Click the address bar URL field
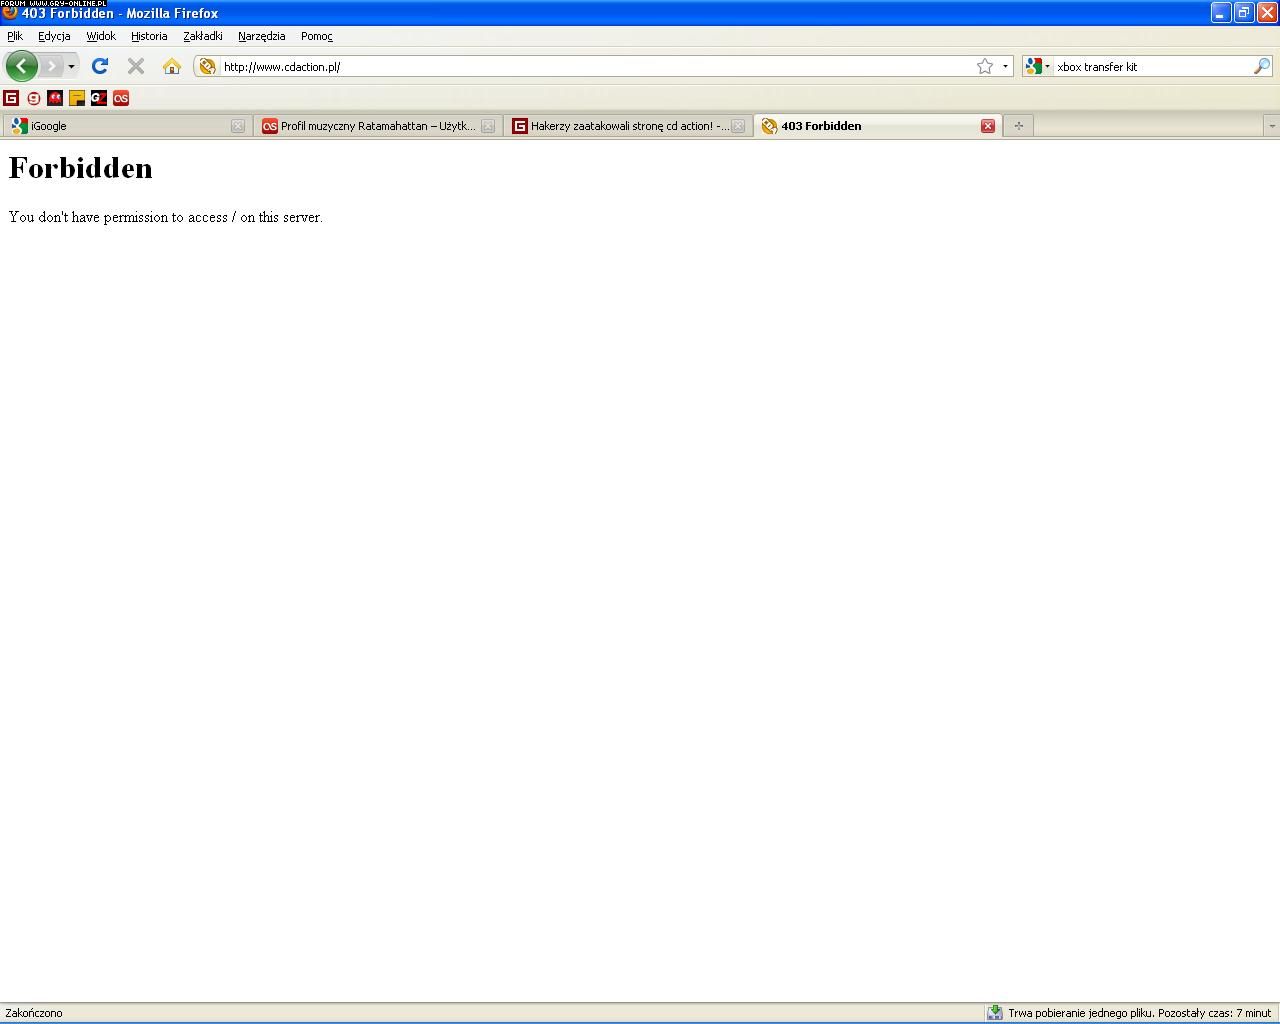Viewport: 1280px width, 1024px height. [x=590, y=66]
